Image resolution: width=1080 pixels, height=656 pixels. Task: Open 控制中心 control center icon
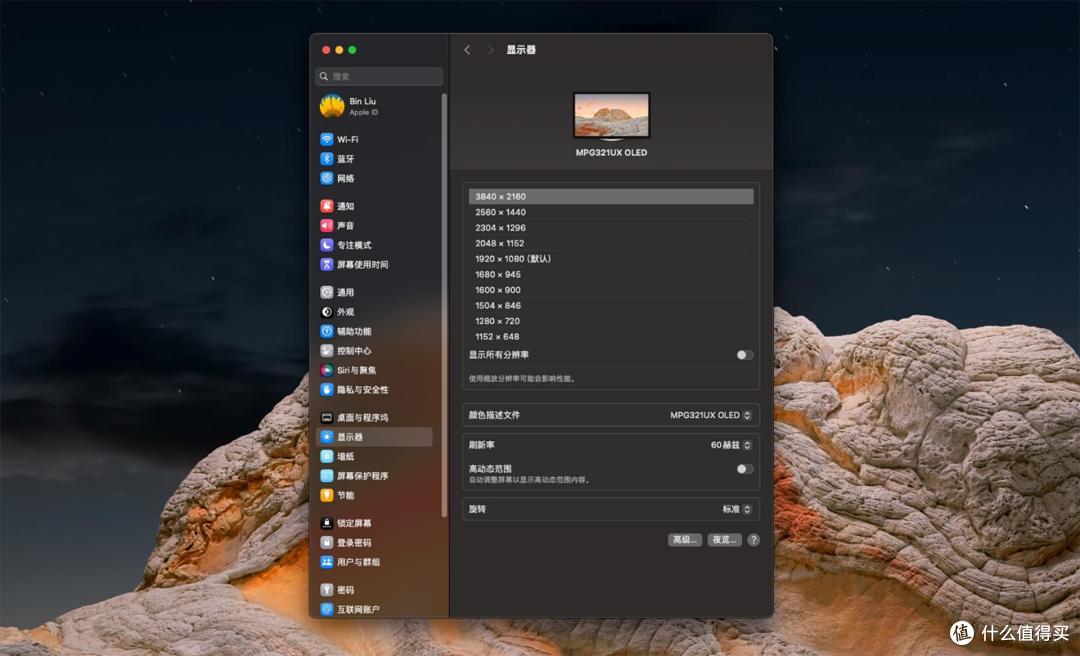pyautogui.click(x=327, y=350)
